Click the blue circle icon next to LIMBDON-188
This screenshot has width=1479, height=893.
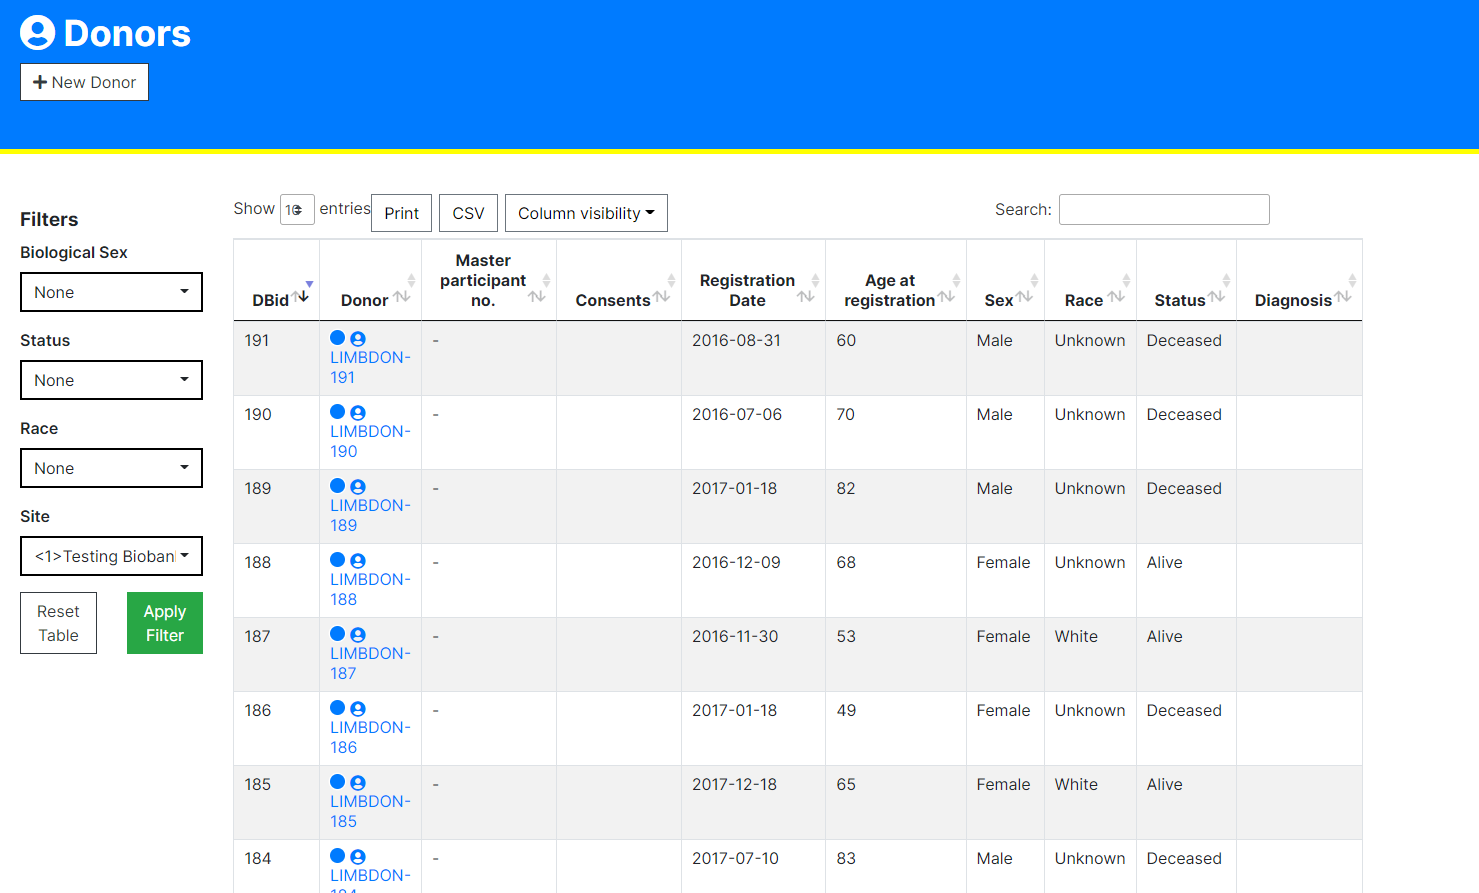coord(337,560)
